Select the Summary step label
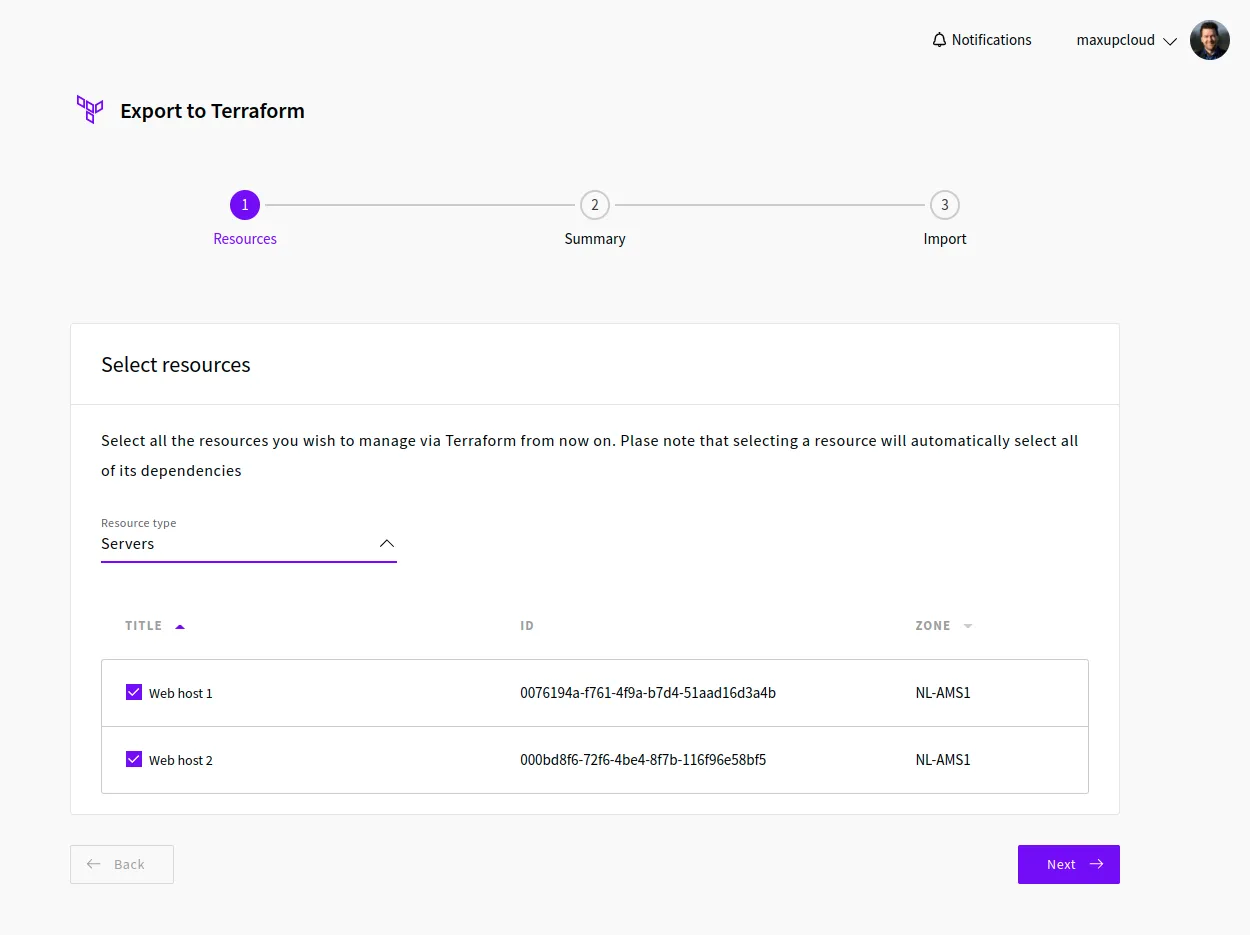This screenshot has height=935, width=1250. pos(595,239)
